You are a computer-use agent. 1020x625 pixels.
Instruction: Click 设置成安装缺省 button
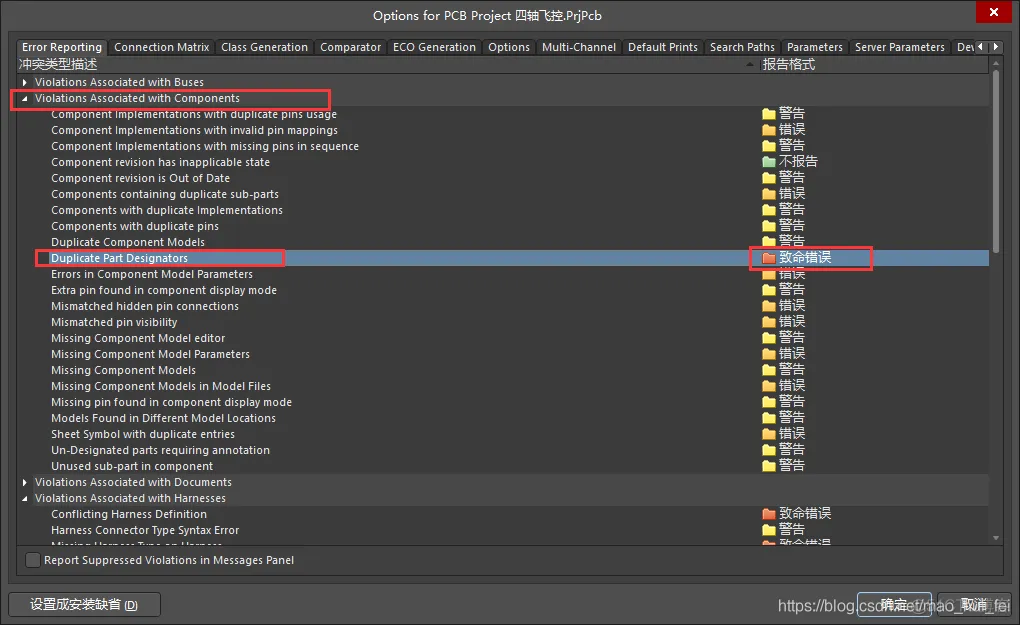(x=84, y=604)
